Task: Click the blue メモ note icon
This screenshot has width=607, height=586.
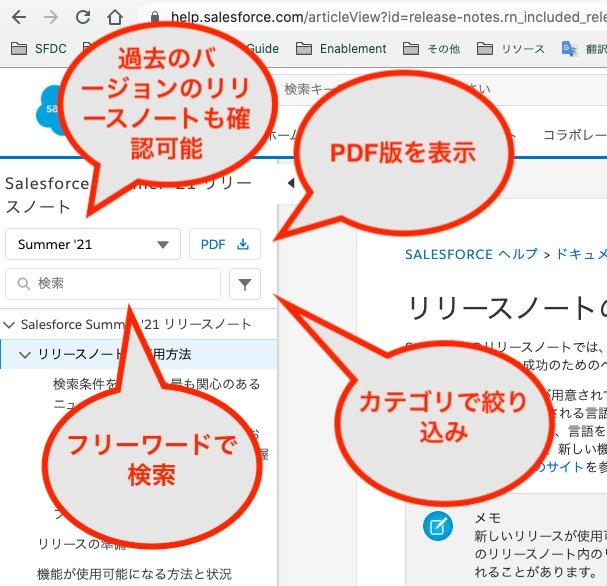Action: [x=438, y=526]
